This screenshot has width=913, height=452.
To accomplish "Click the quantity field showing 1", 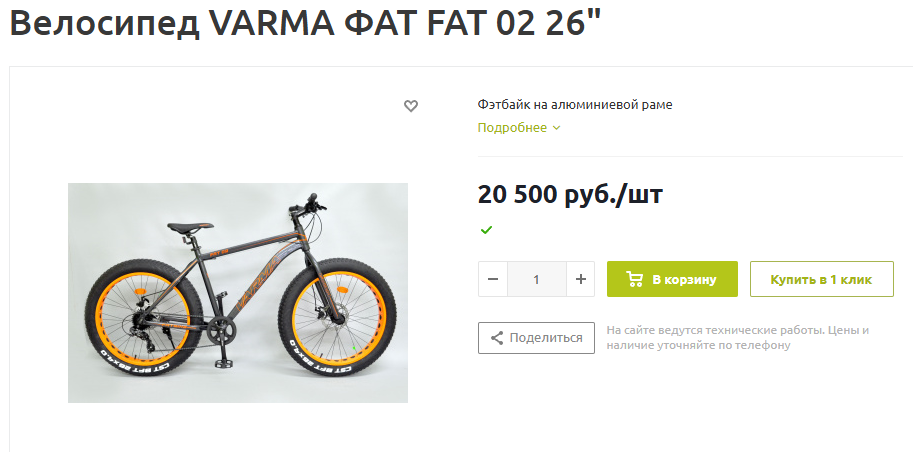I will pos(536,279).
